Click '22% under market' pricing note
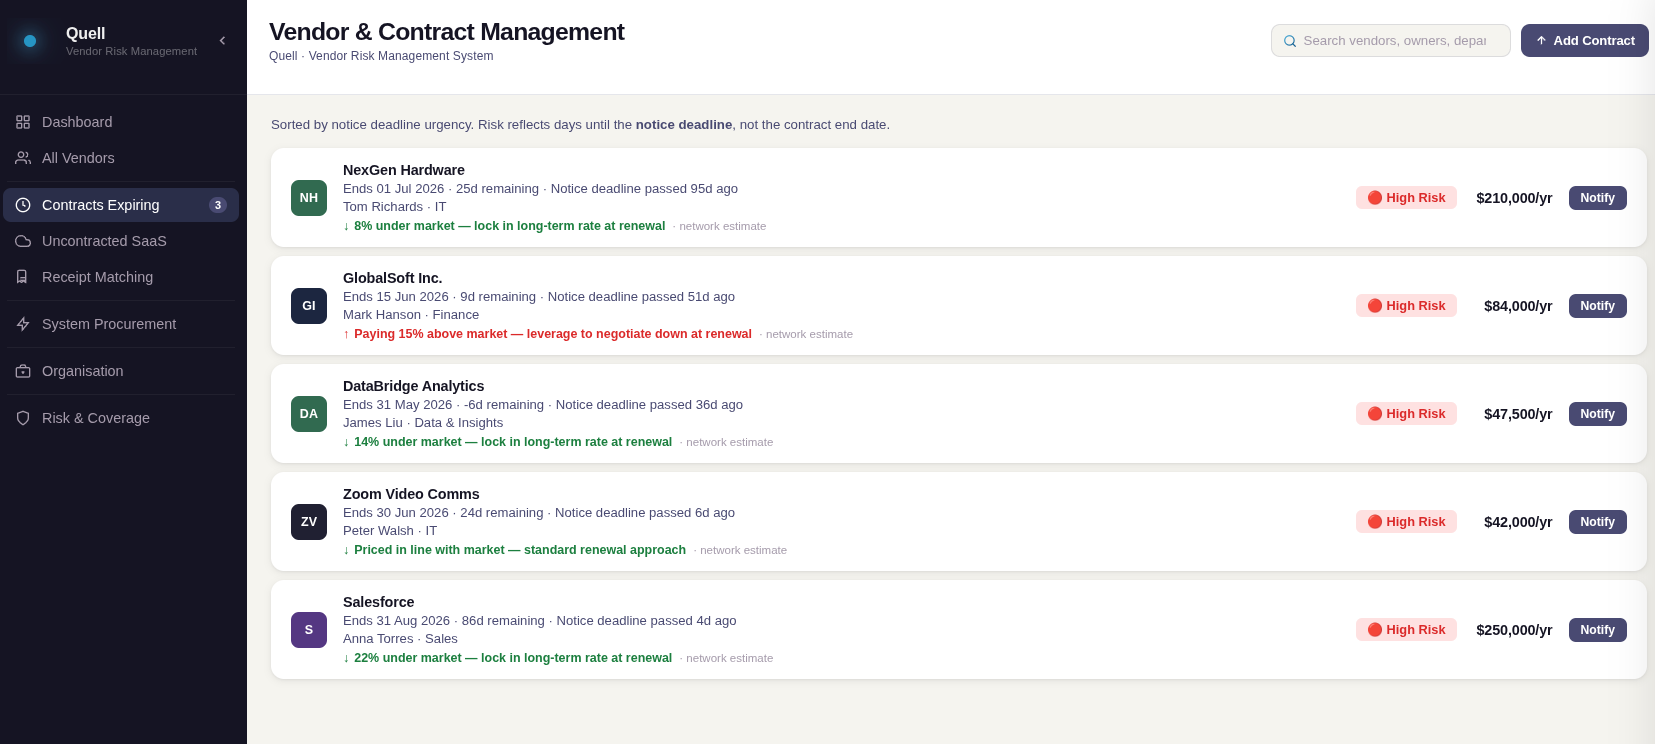Screen dimensions: 1655x744 click(507, 658)
